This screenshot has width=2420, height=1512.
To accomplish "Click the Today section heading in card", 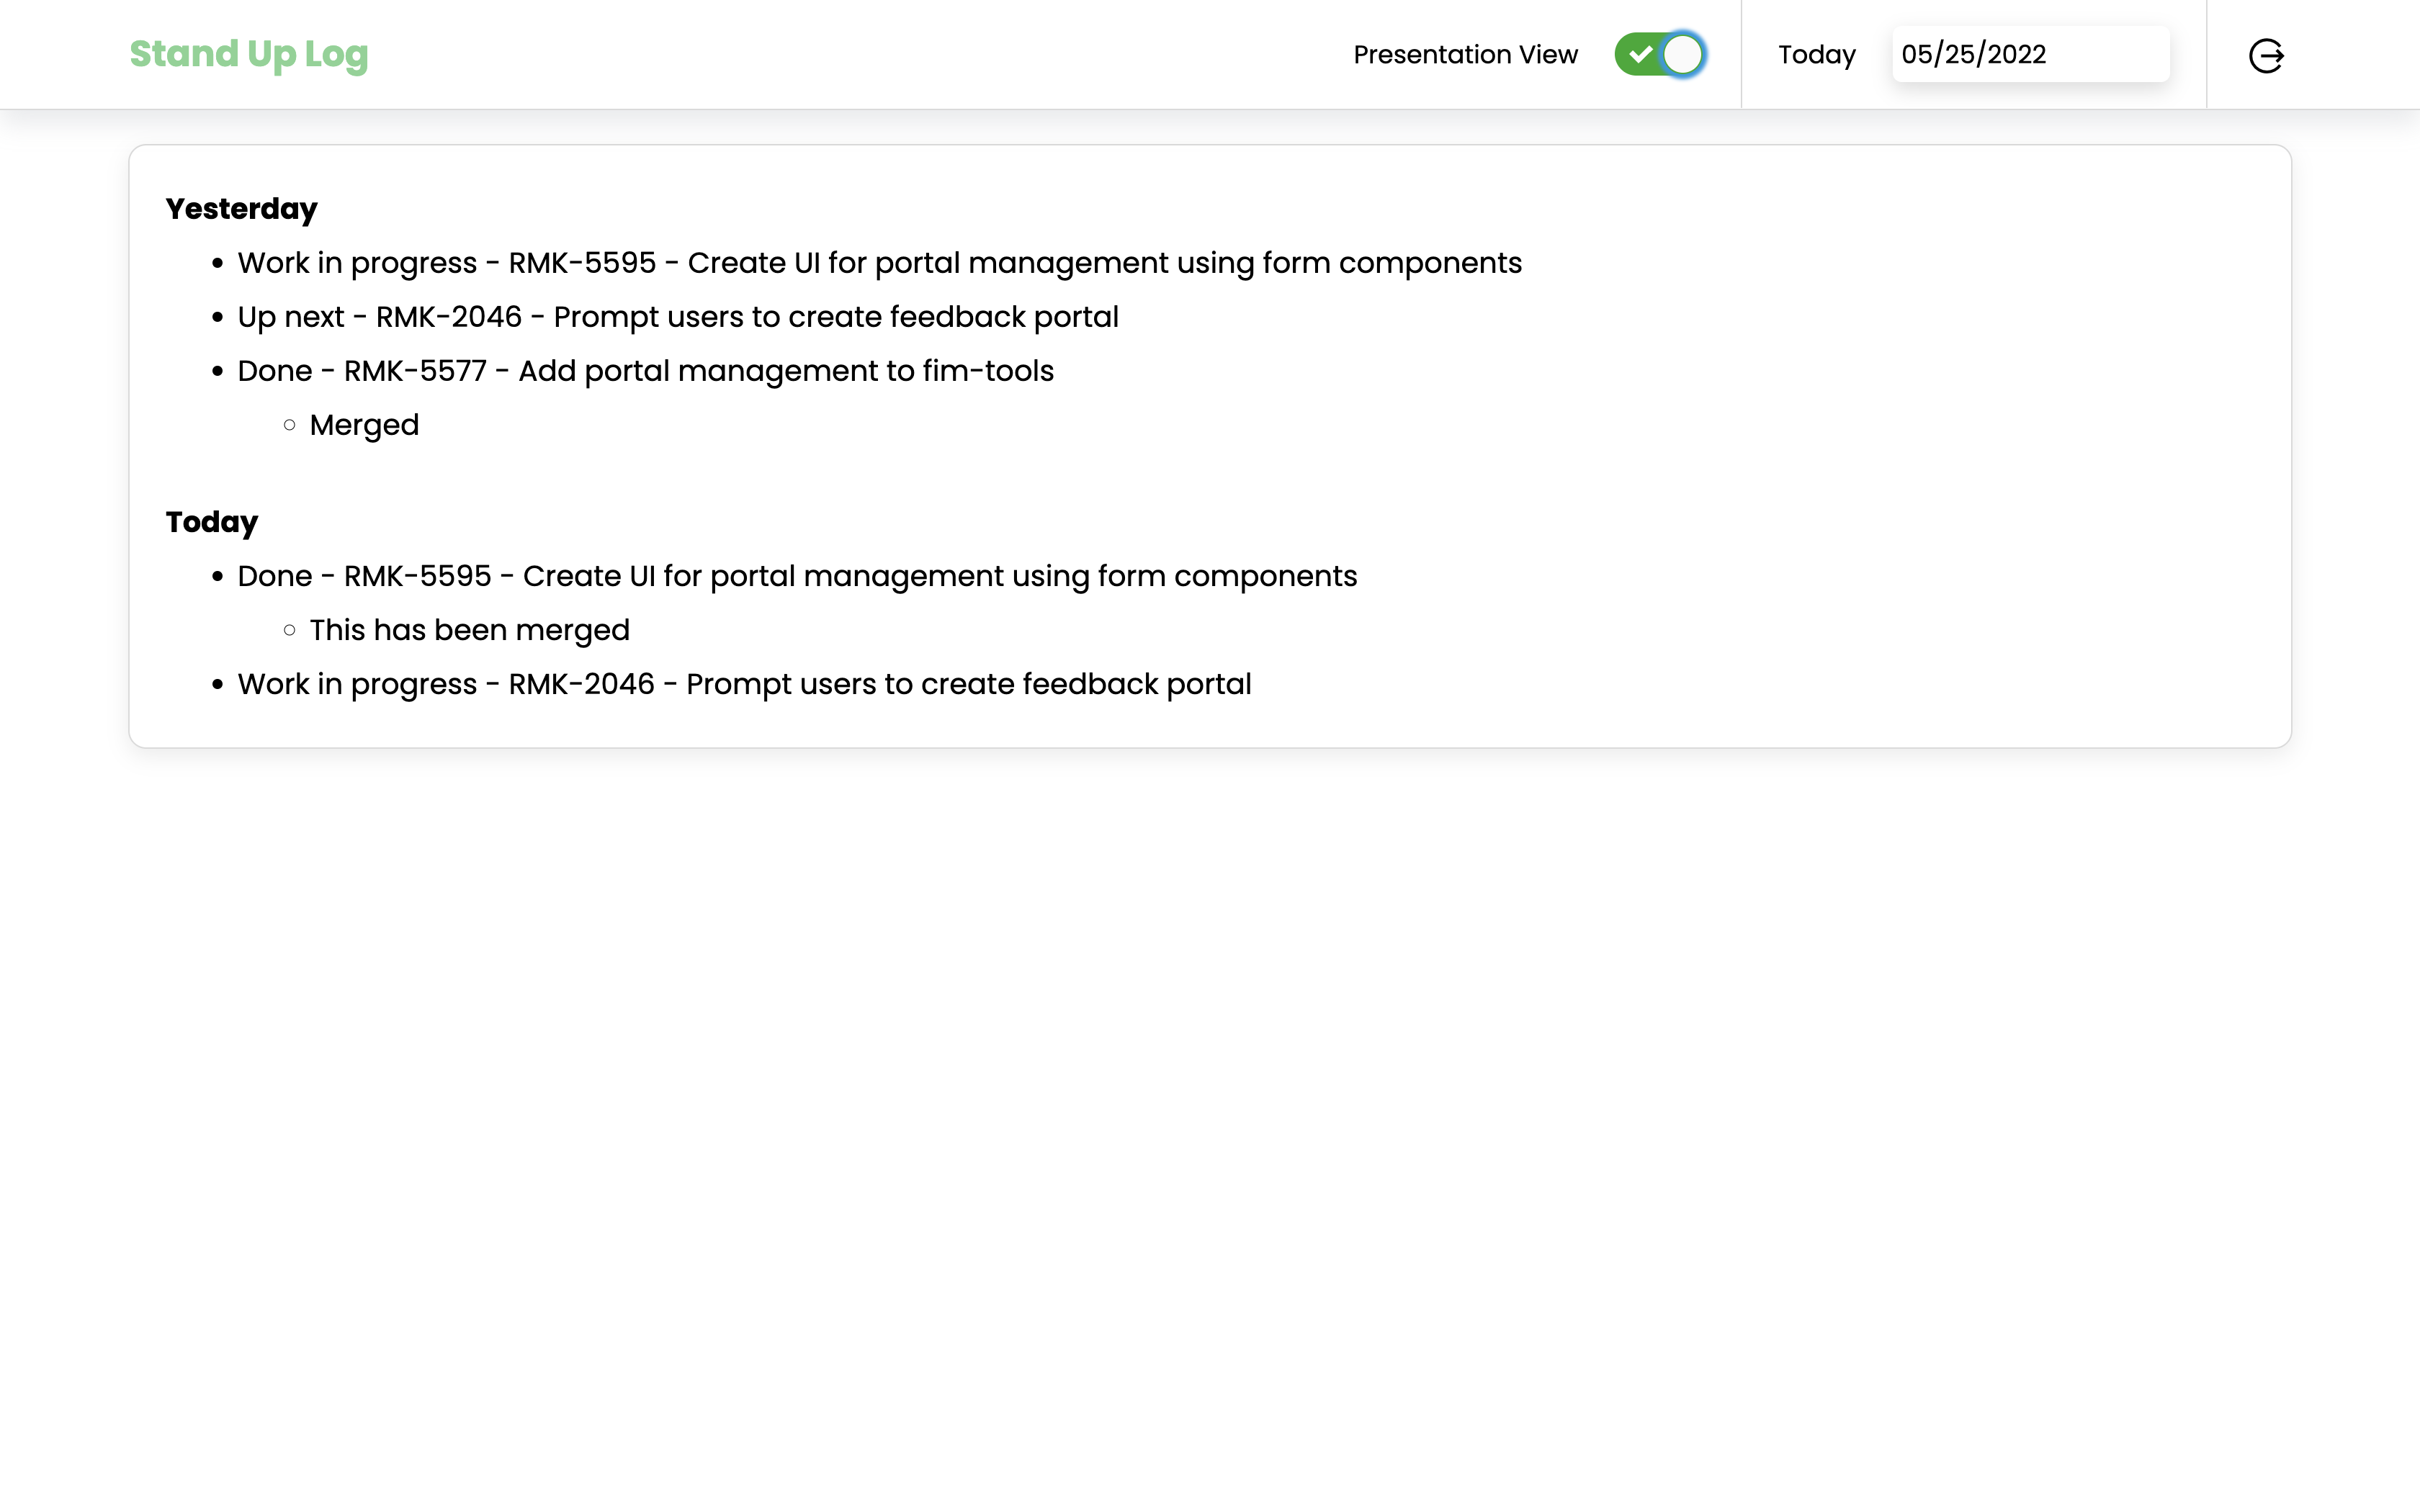I will click(211, 522).
